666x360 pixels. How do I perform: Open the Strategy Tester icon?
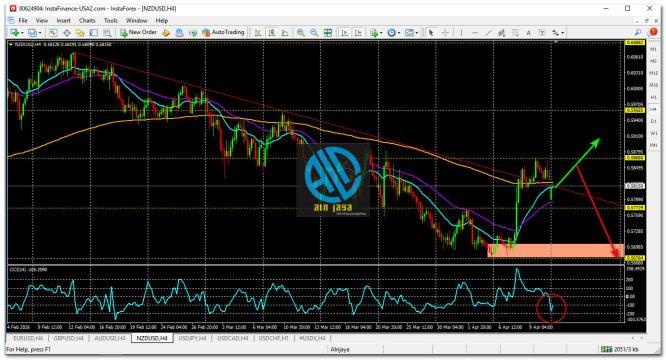pyautogui.click(x=107, y=32)
